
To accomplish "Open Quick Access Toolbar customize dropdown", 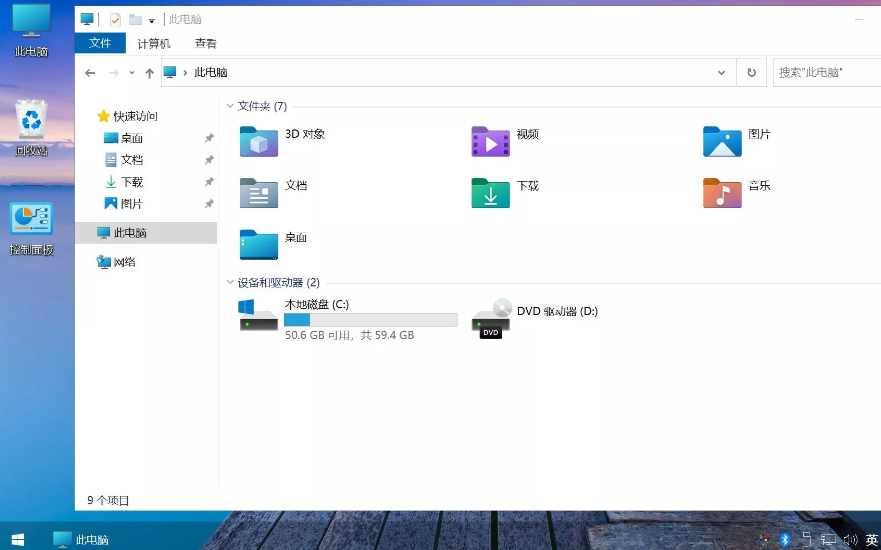I will click(x=152, y=20).
